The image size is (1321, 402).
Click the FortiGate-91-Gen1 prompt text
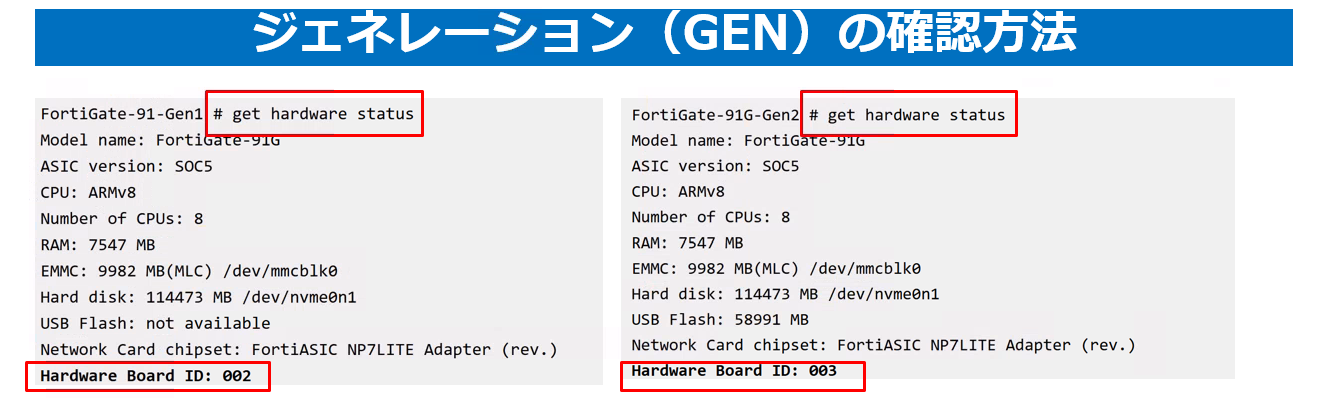122,114
